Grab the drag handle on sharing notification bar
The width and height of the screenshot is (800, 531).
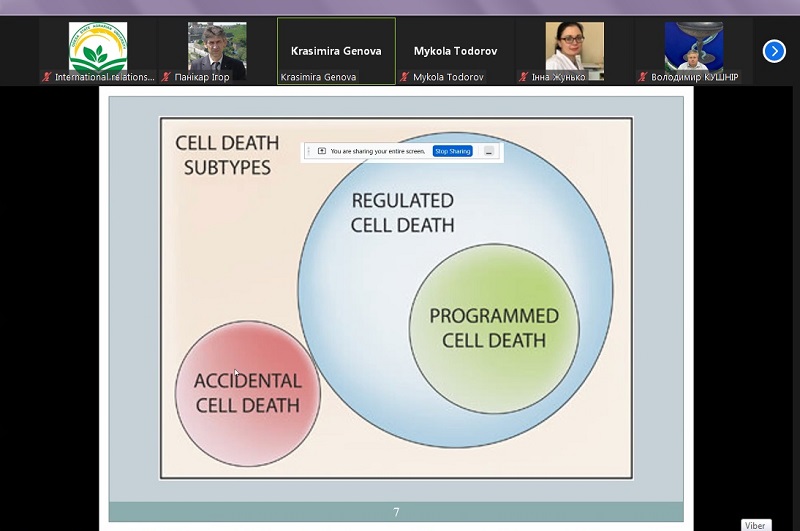309,151
